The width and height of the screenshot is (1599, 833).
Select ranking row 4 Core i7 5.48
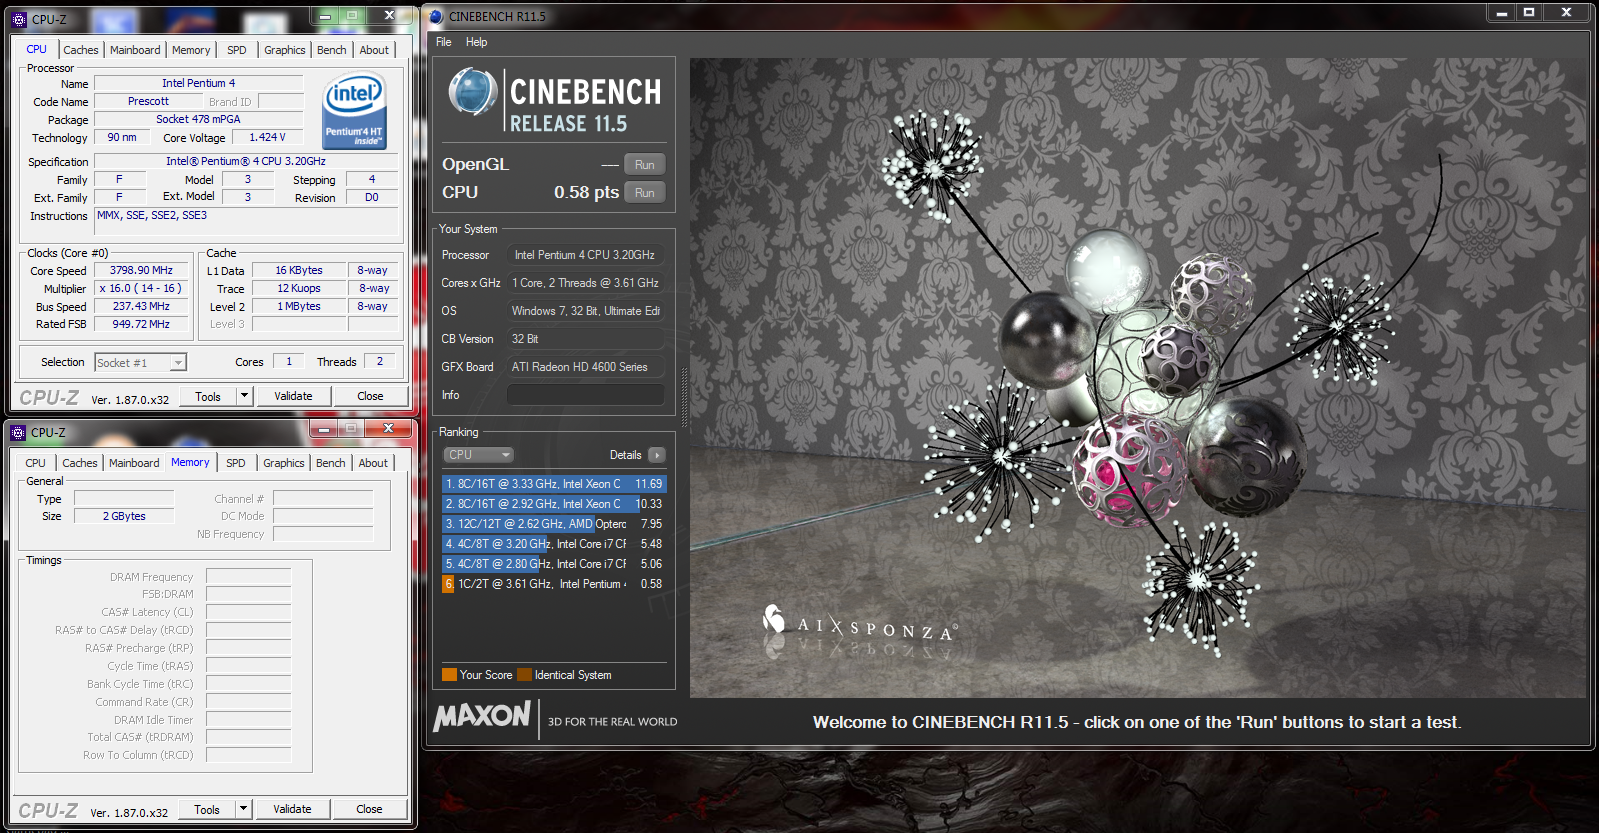553,544
